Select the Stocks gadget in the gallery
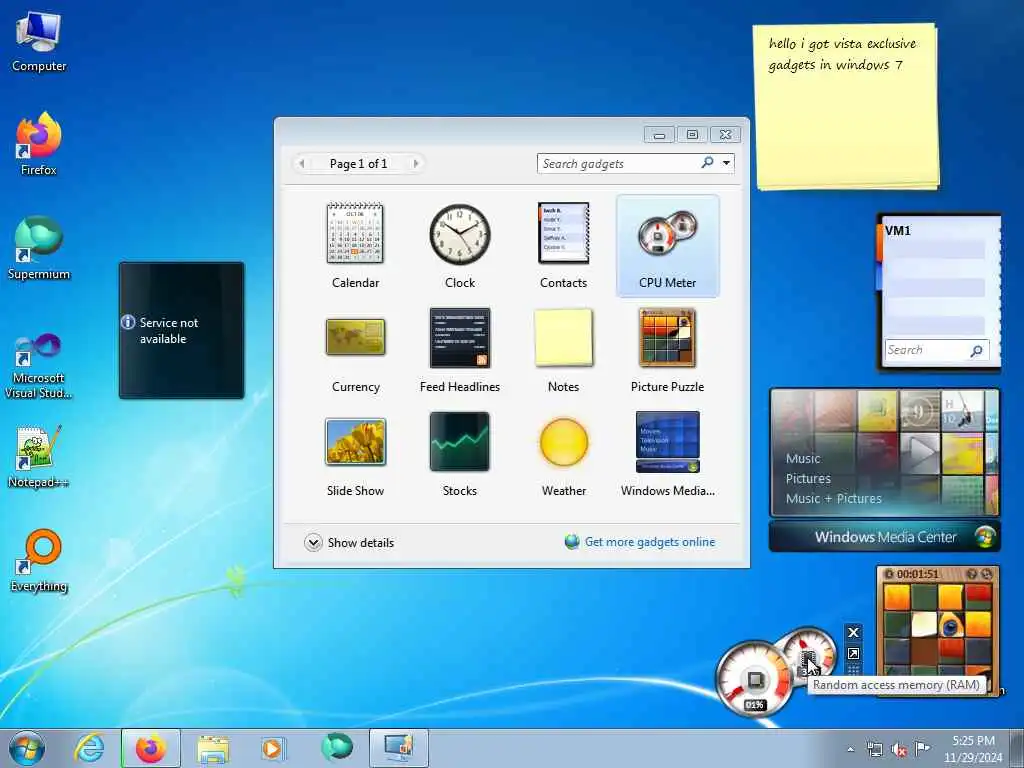 coord(460,454)
